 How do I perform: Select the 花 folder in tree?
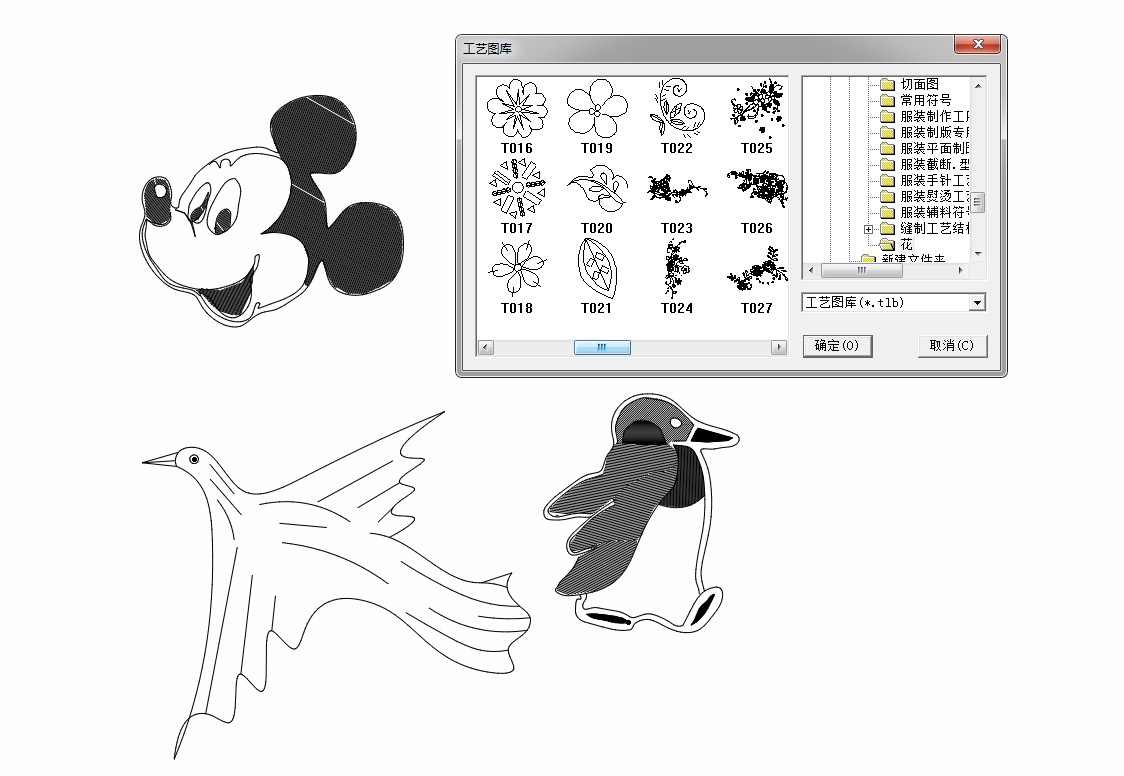[905, 245]
